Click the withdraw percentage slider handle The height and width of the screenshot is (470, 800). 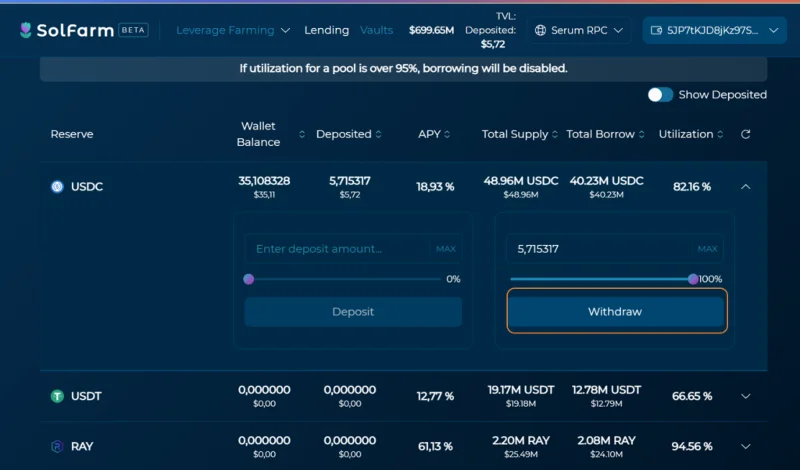tap(693, 279)
